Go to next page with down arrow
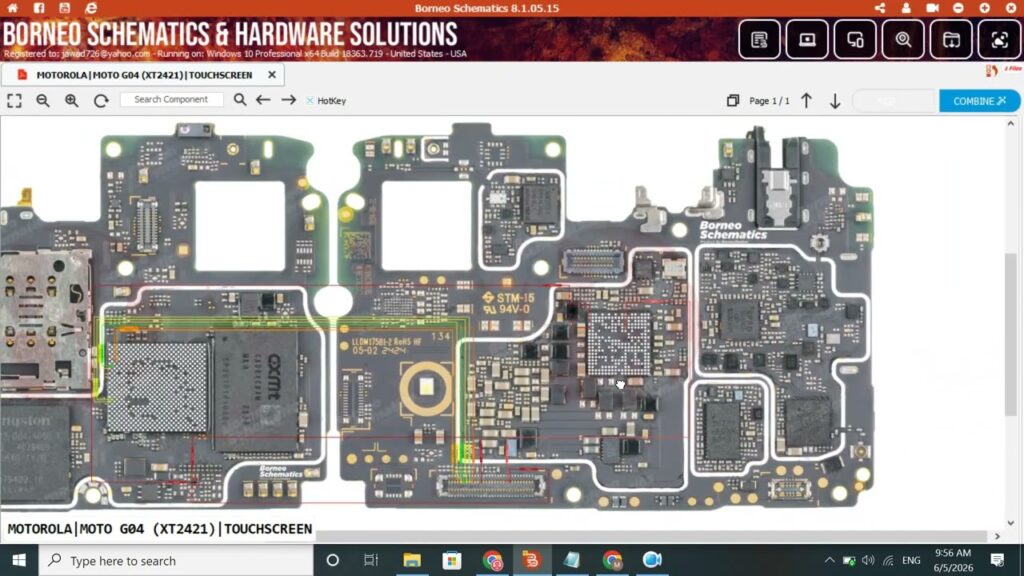 tap(835, 101)
